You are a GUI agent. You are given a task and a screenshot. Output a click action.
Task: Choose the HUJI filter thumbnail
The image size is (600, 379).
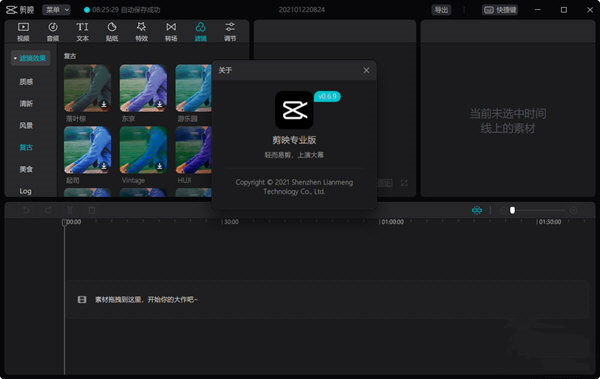pos(194,150)
